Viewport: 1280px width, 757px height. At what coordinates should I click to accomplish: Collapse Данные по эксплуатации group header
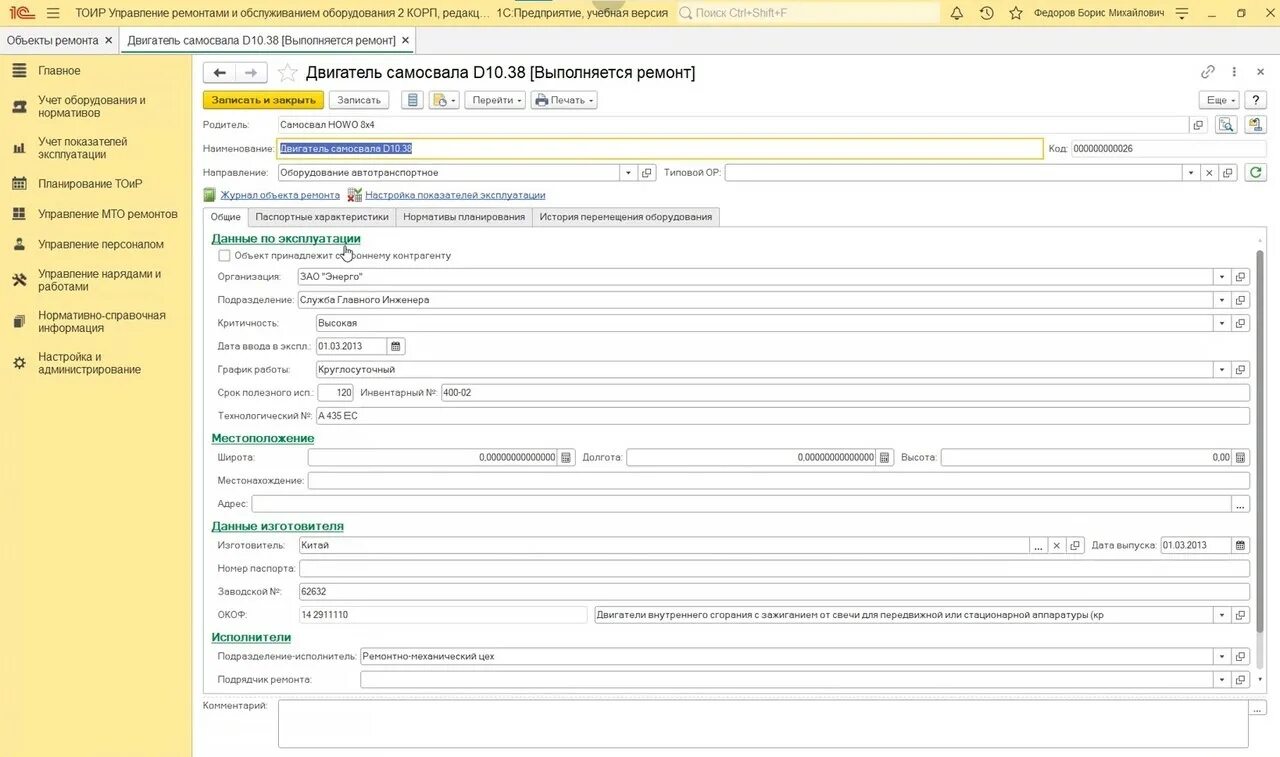click(x=286, y=238)
